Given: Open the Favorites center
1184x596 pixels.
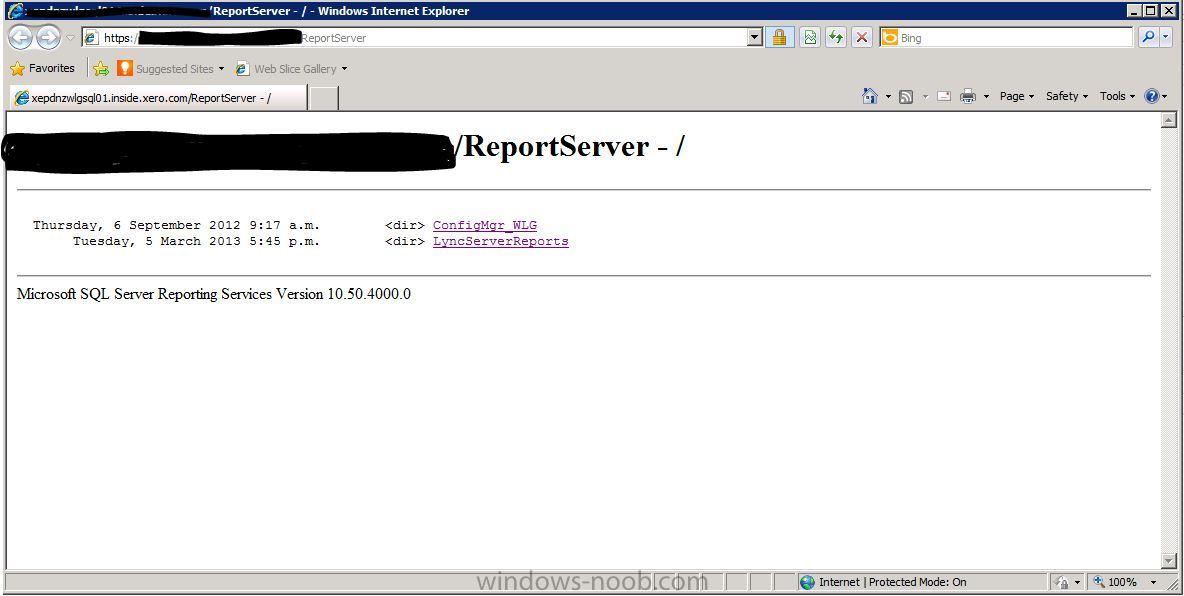Looking at the screenshot, I should [x=42, y=69].
